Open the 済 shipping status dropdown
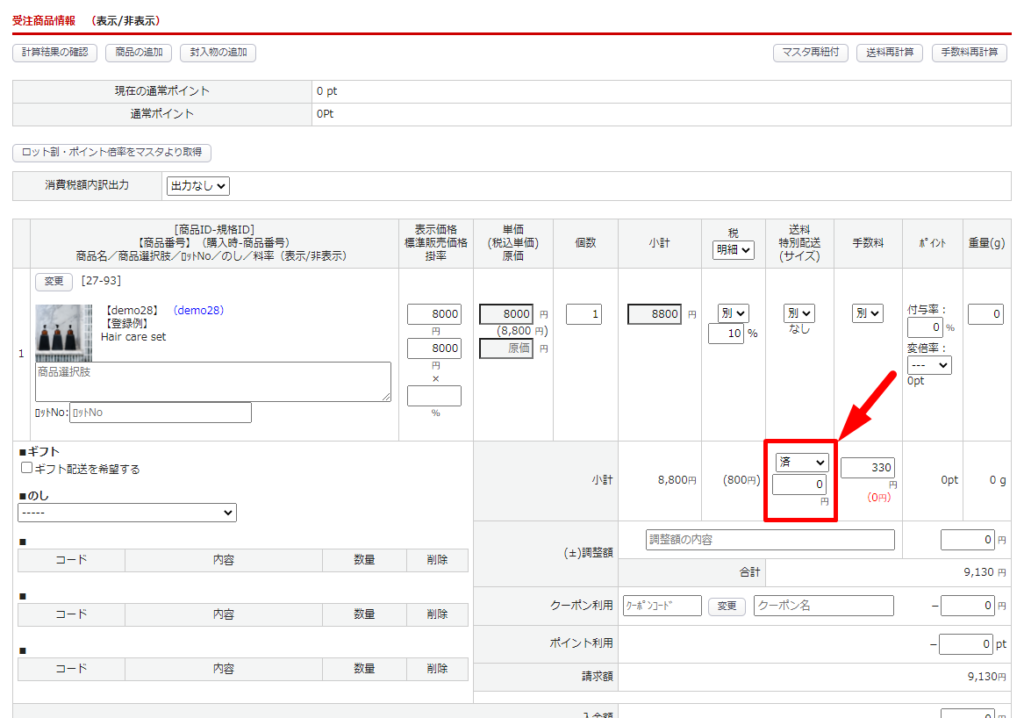The width and height of the screenshot is (1024, 718). tap(802, 462)
